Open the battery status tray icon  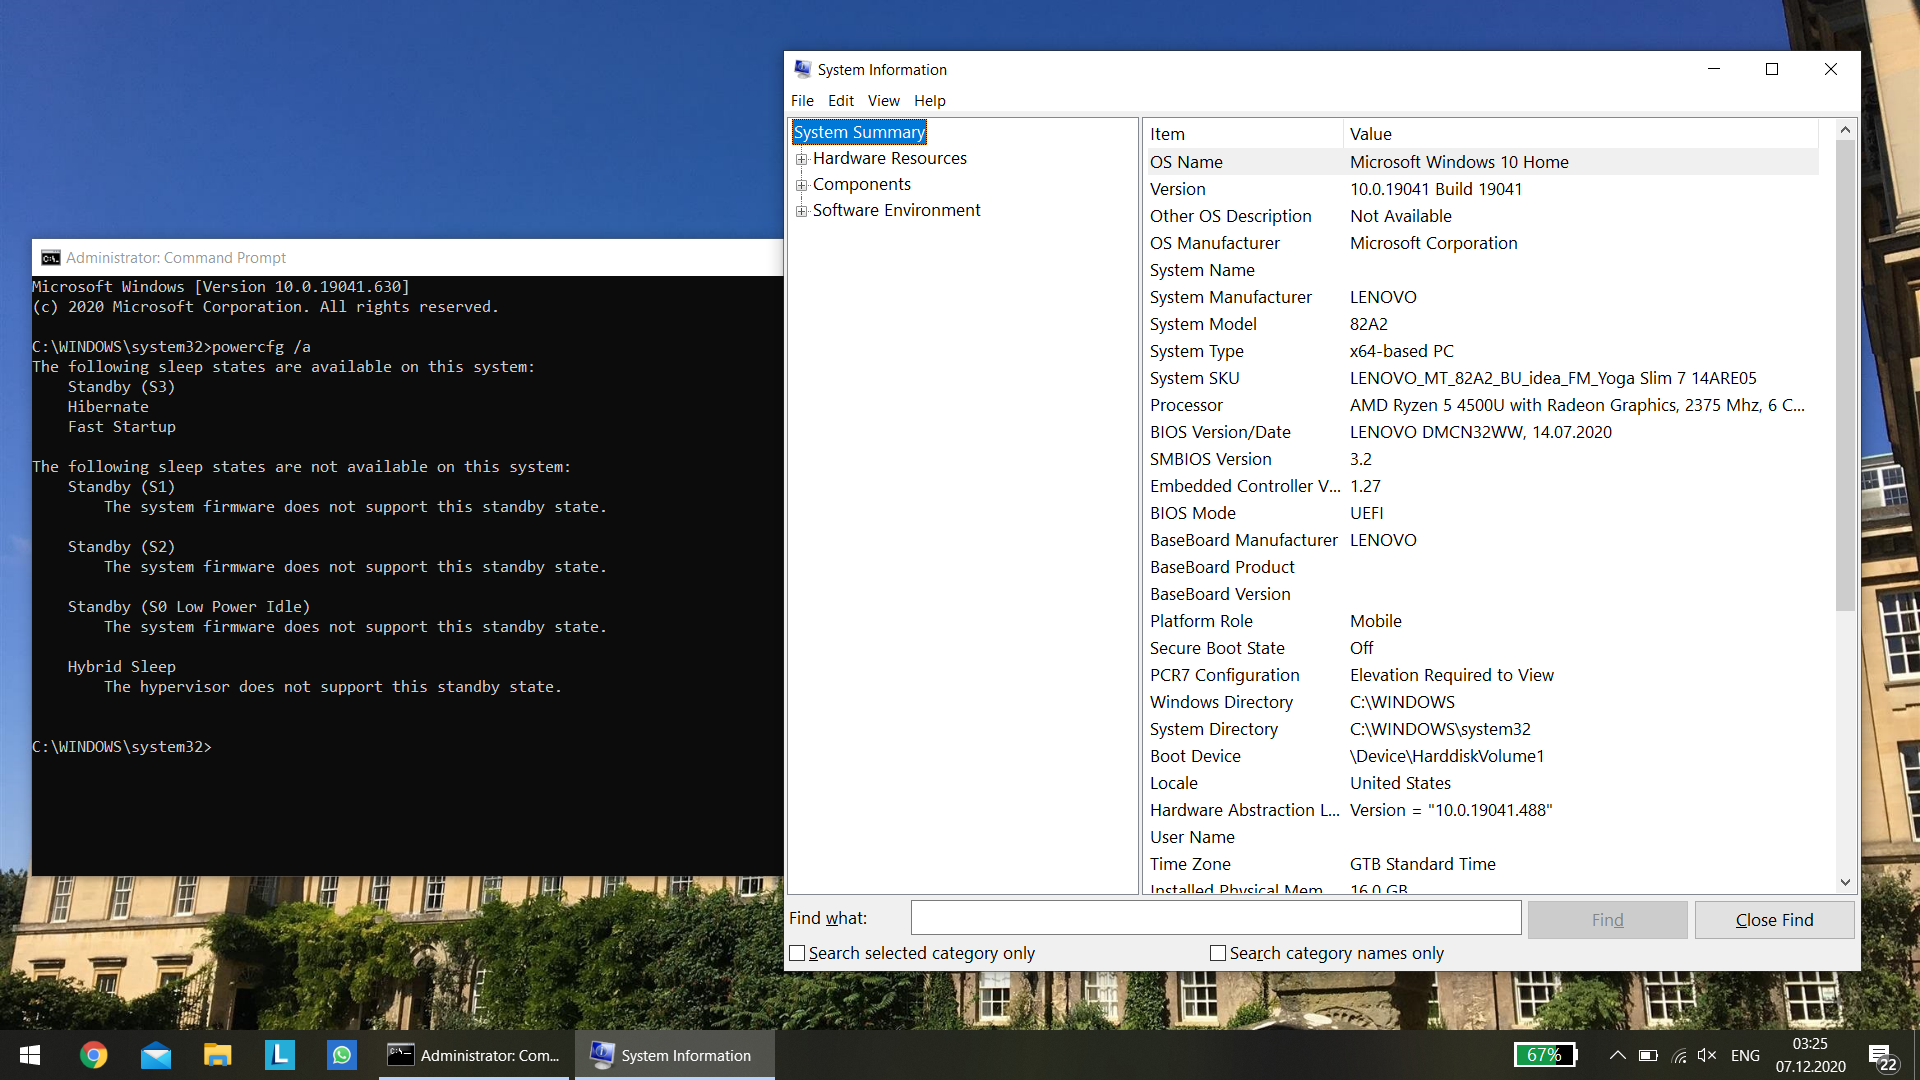1648,1055
